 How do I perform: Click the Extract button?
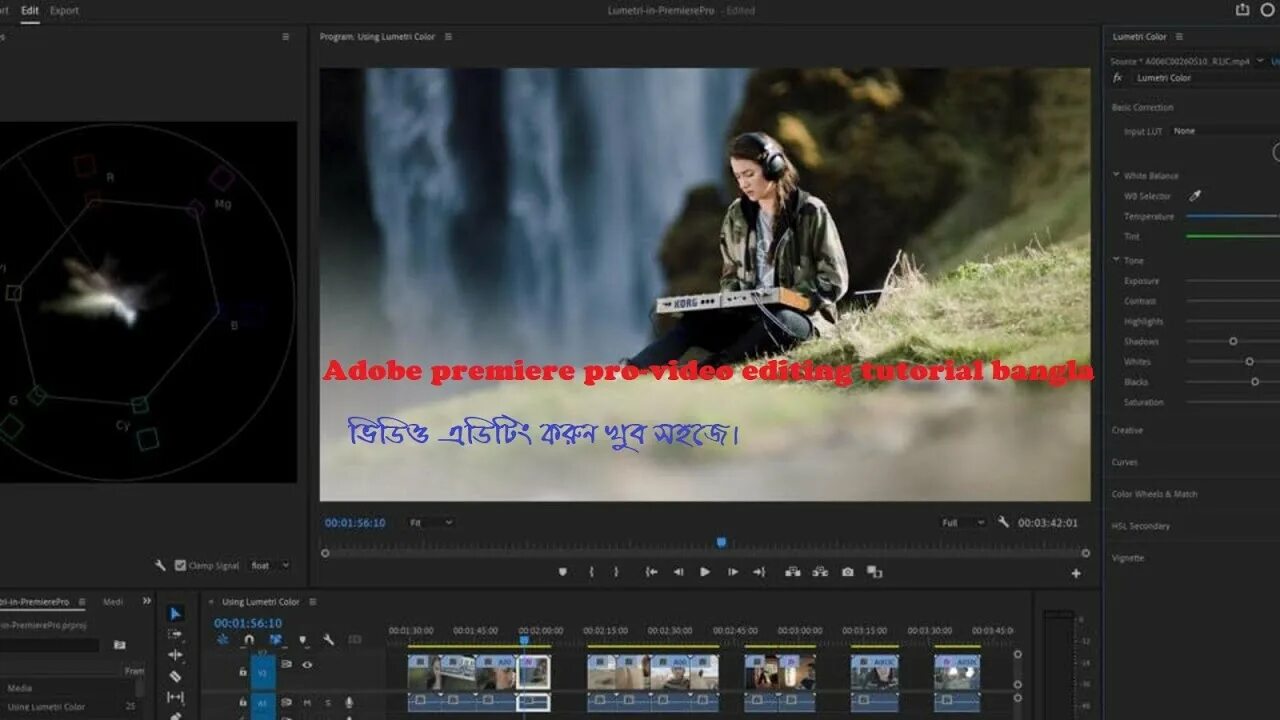(820, 572)
